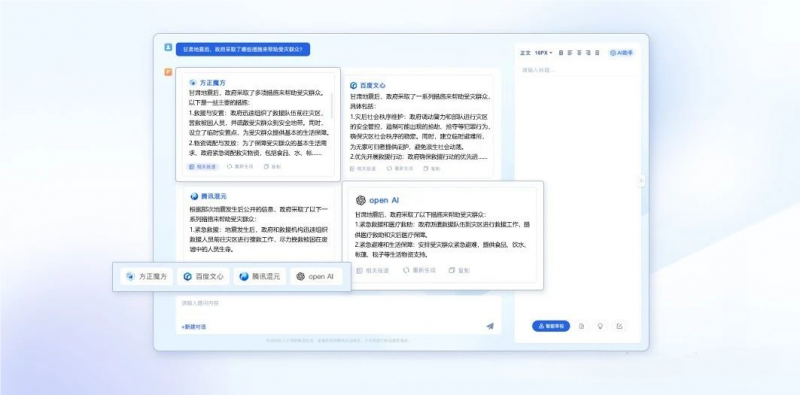Click 新建对话 link

(194, 327)
